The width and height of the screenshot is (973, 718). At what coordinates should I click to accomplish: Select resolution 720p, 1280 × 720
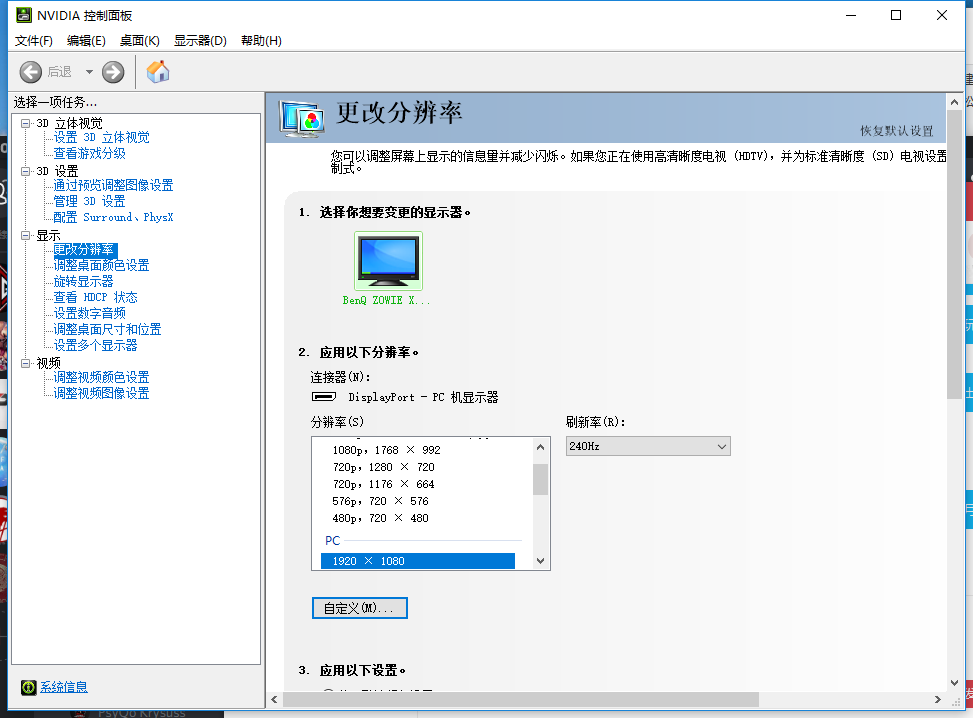(383, 467)
